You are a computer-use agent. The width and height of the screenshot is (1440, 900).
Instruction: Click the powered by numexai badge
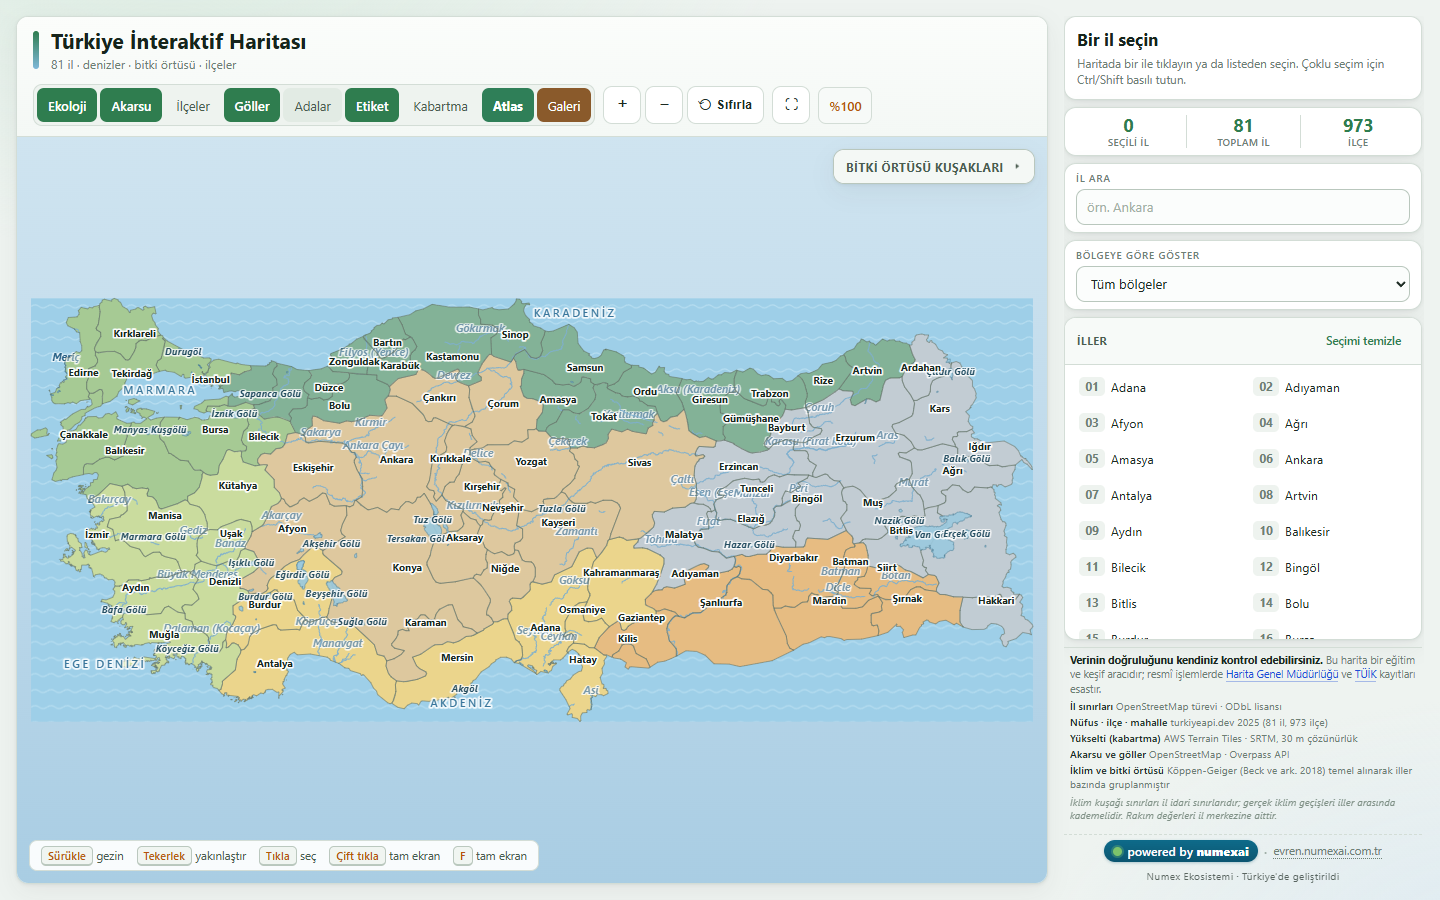(x=1180, y=852)
